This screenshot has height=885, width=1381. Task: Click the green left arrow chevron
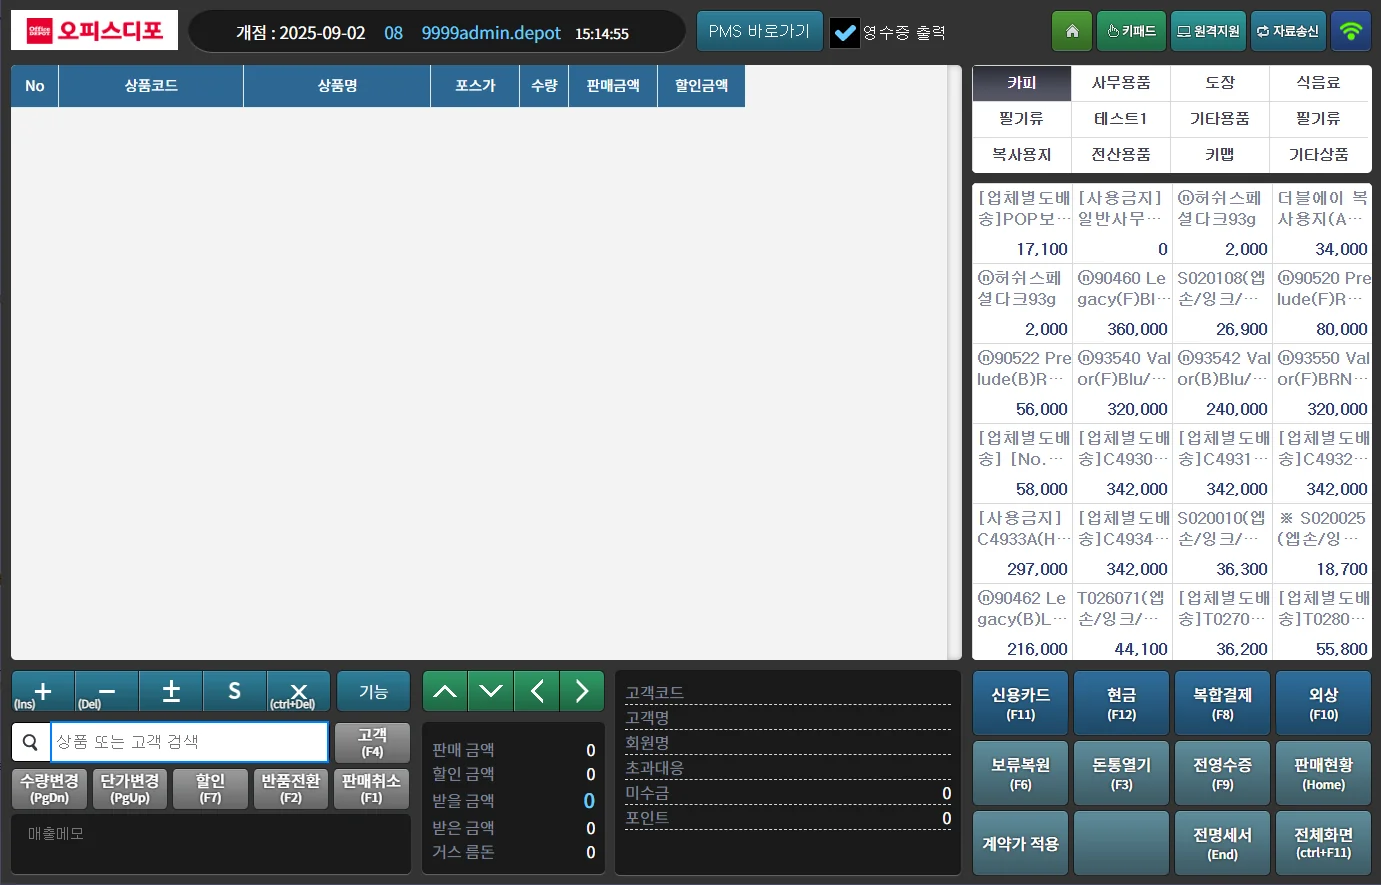[537, 691]
